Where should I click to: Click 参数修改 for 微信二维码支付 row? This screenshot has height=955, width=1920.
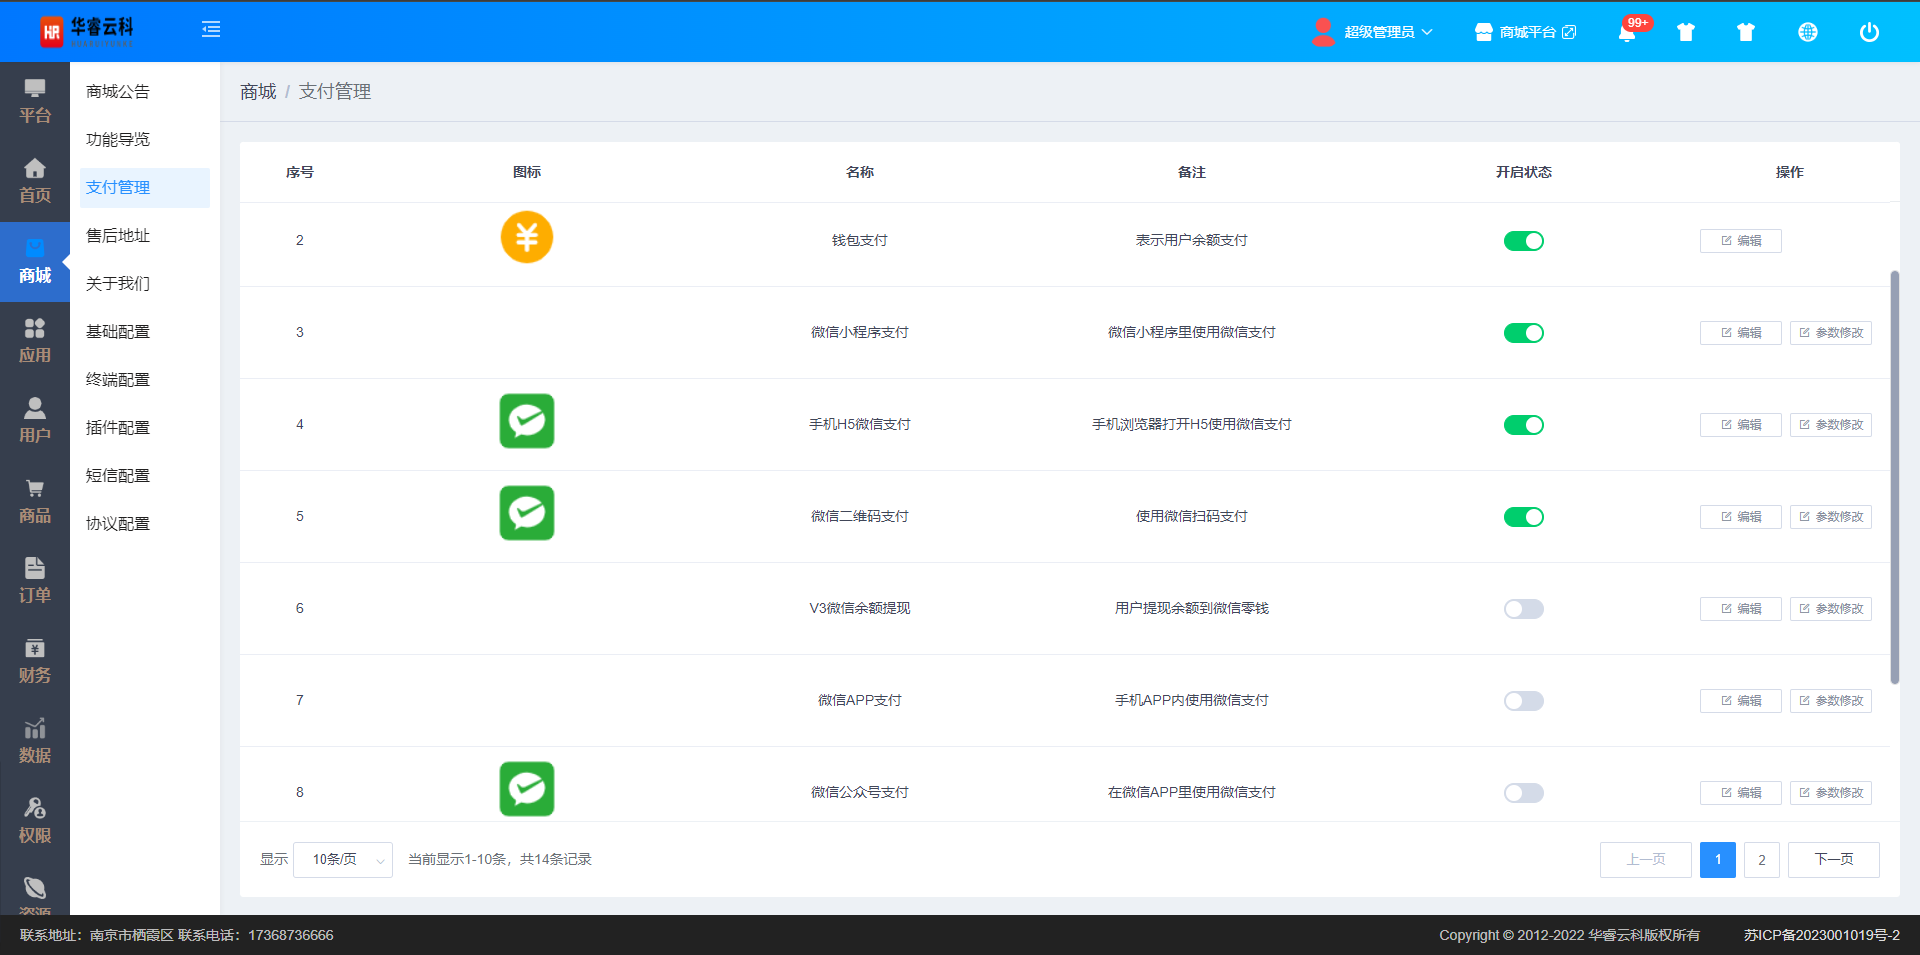coord(1830,517)
